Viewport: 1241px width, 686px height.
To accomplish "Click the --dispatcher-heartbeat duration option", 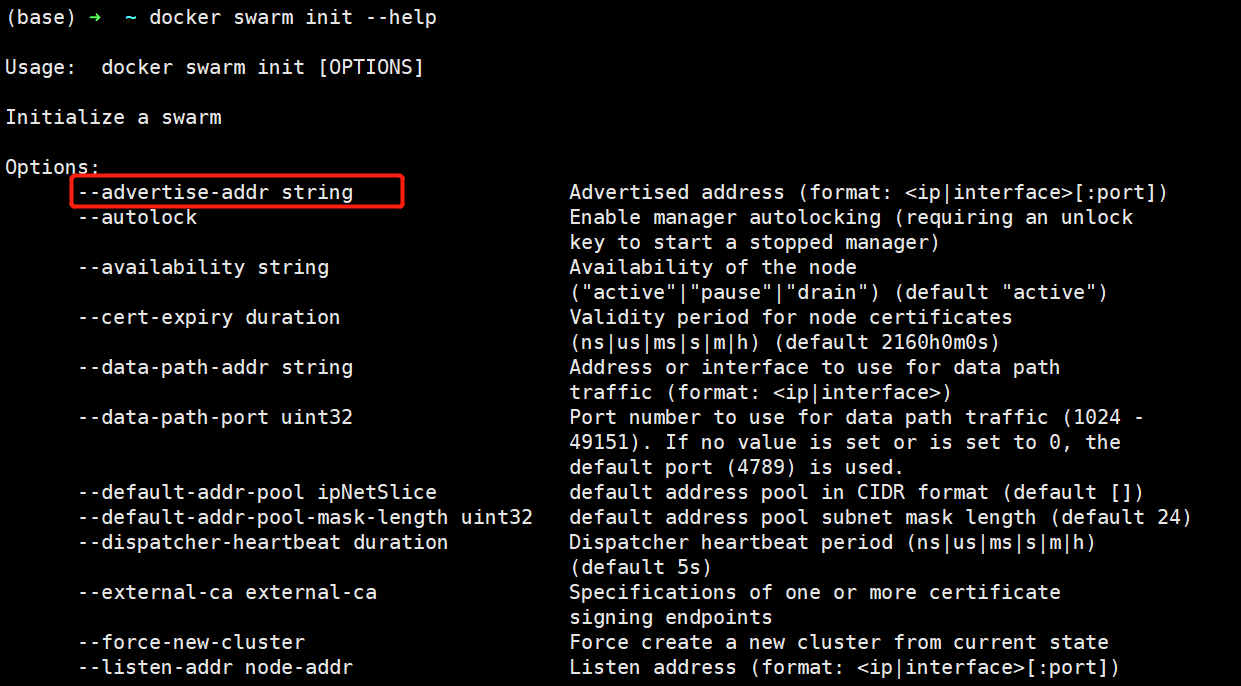I will tap(264, 542).
